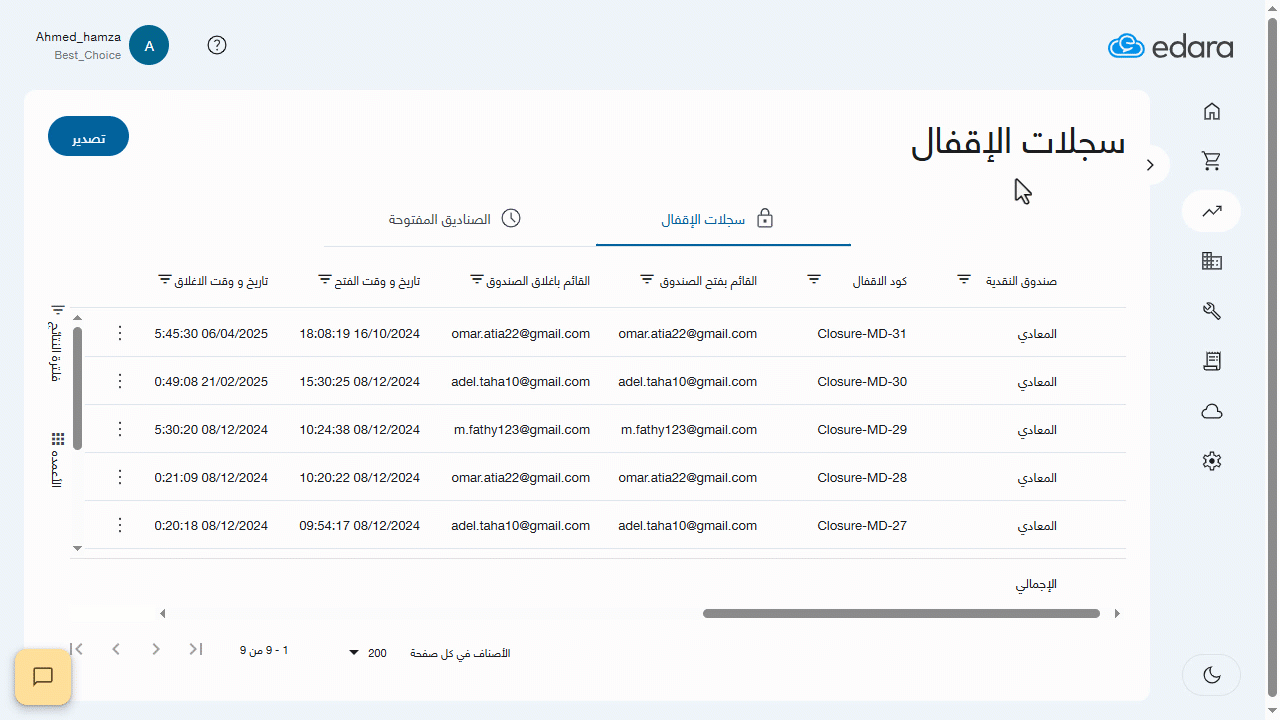The height and width of the screenshot is (720, 1280).
Task: Click the vertical table scrollbar thumb
Action: coord(77,388)
